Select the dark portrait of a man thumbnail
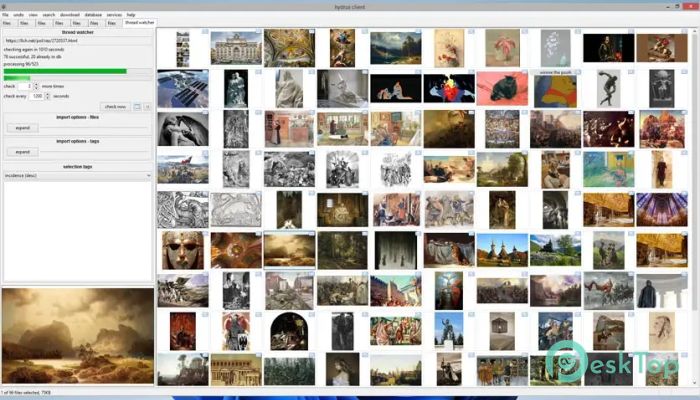This screenshot has height=400, width=700. coord(608,48)
